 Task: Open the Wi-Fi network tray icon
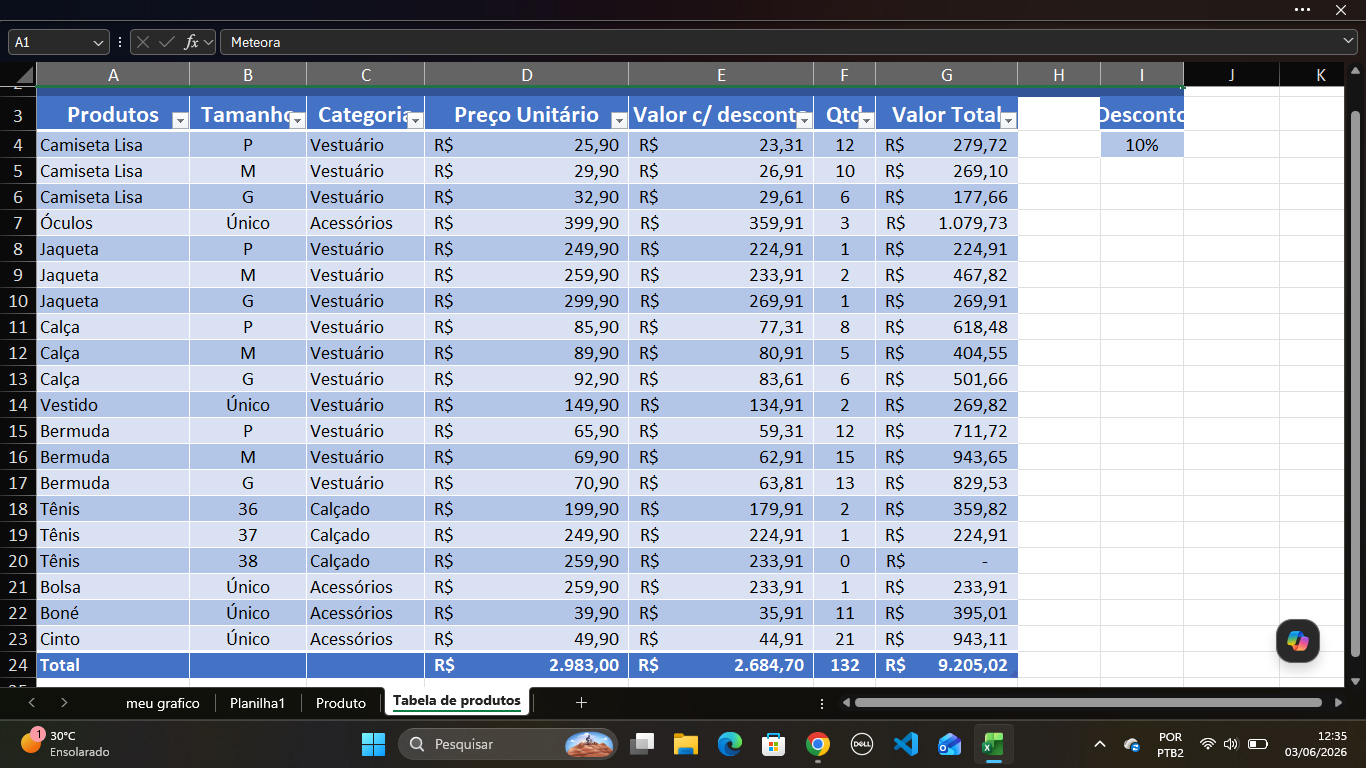pyautogui.click(x=1207, y=744)
